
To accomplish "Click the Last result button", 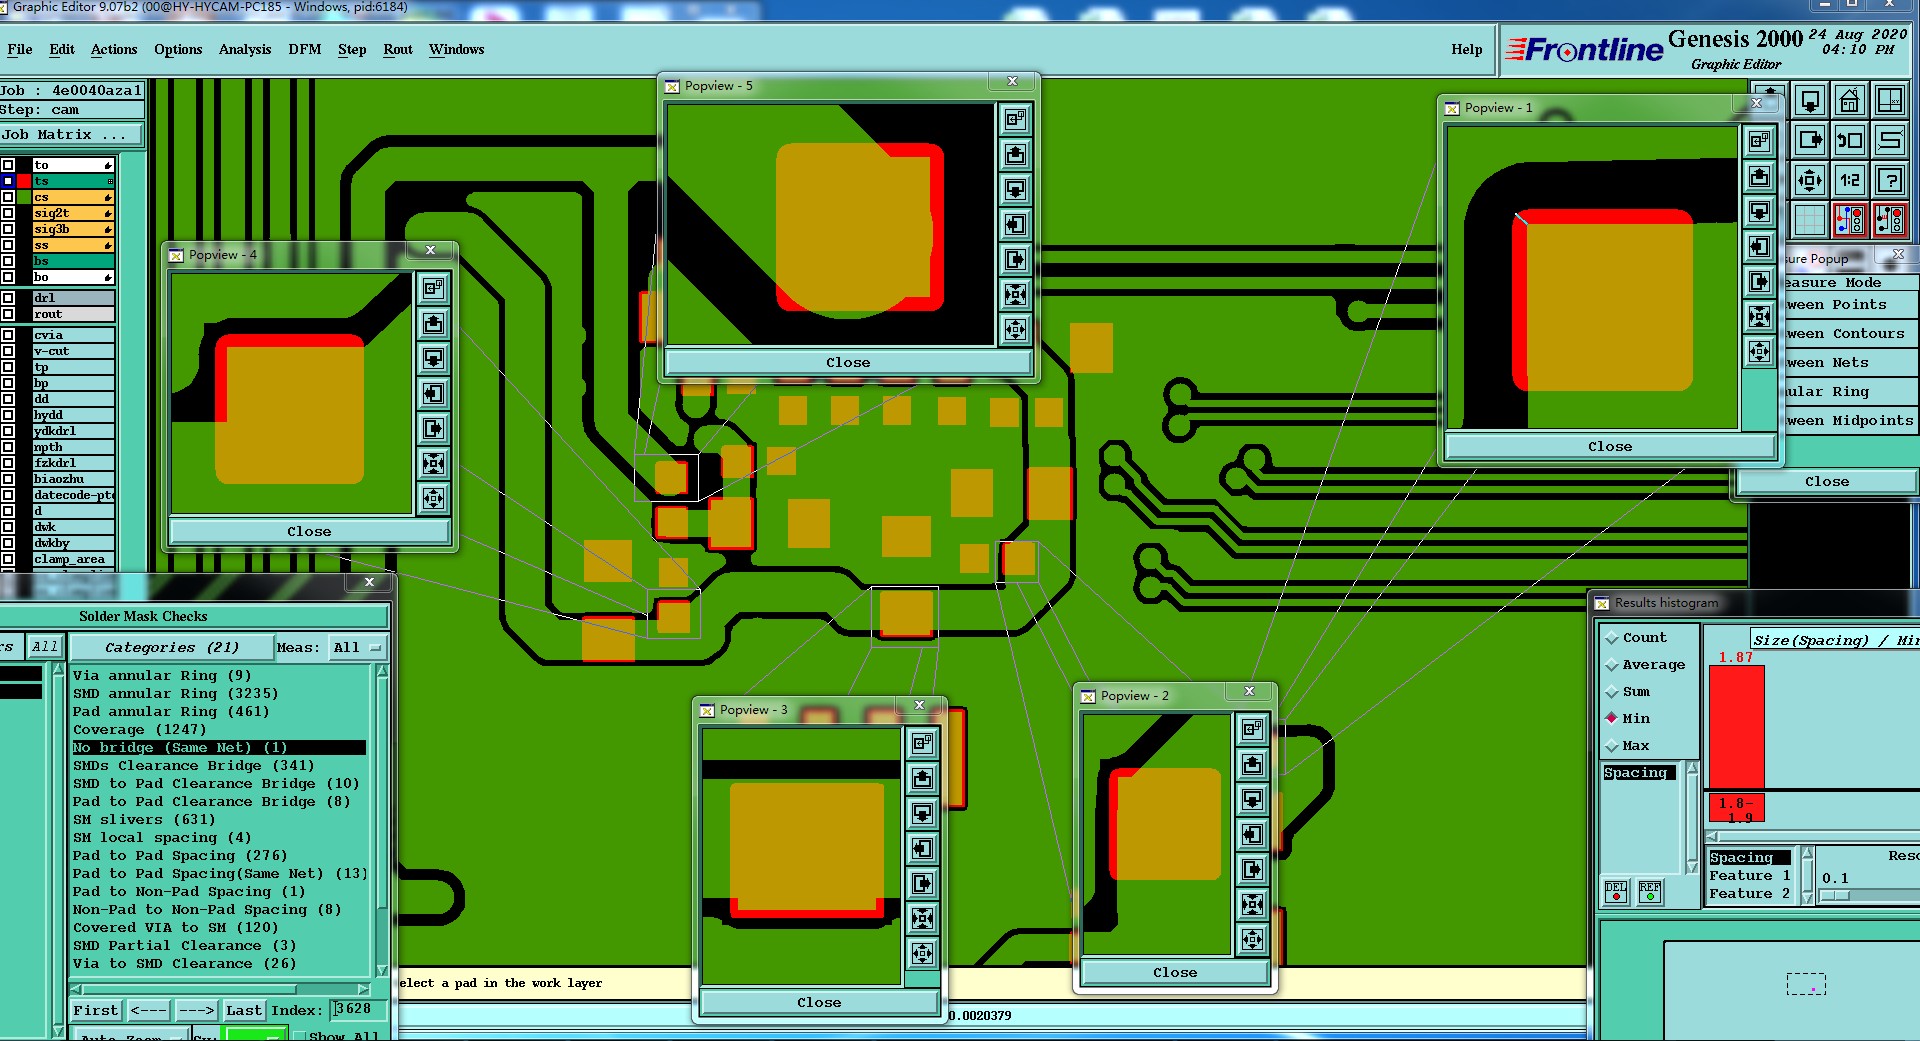I will pyautogui.click(x=243, y=1011).
